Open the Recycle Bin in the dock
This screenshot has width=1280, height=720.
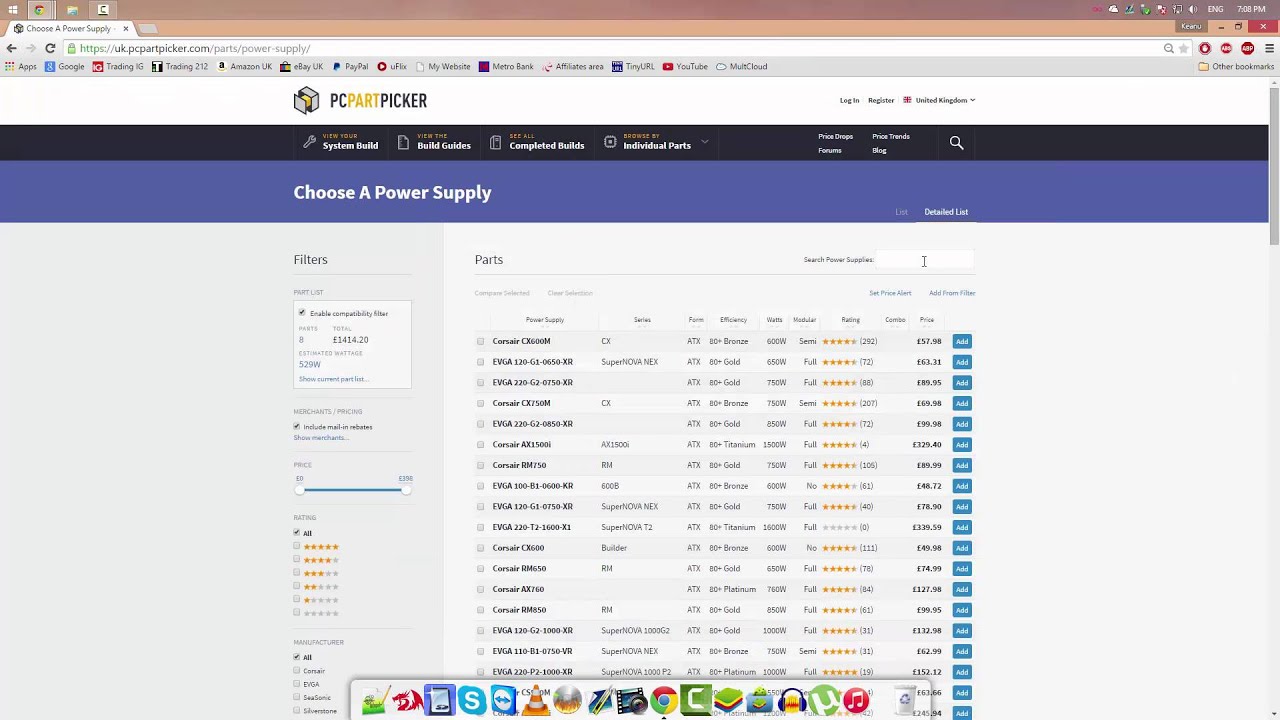click(x=905, y=700)
